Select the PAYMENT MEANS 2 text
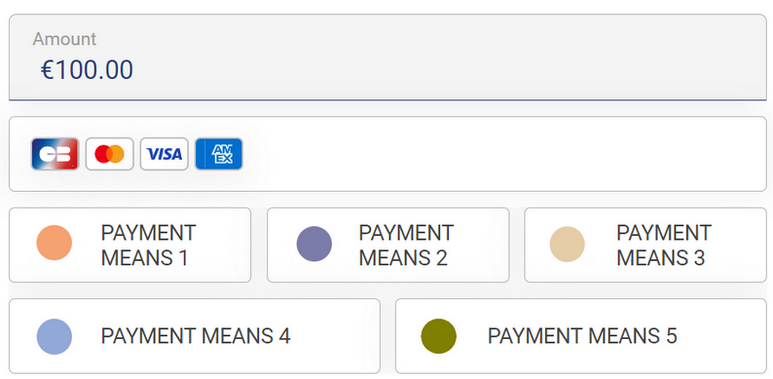The image size is (773, 379). coord(406,245)
